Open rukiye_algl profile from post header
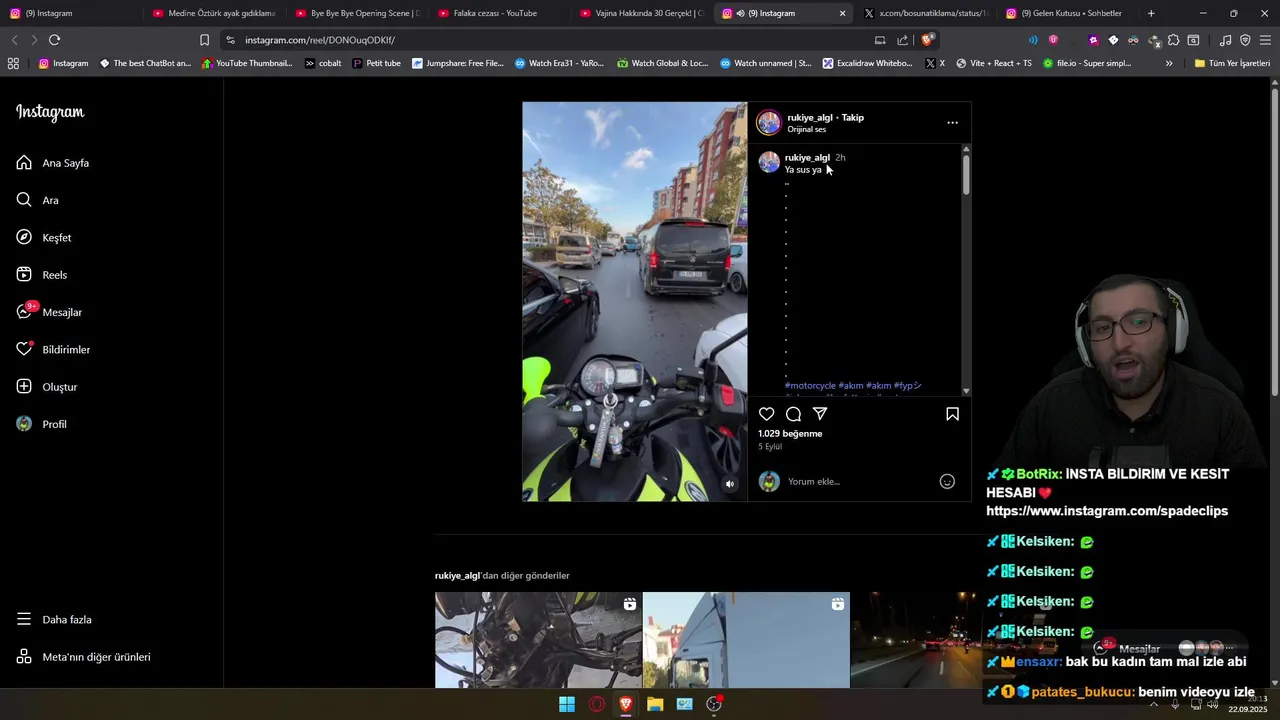The width and height of the screenshot is (1280, 720). [809, 117]
